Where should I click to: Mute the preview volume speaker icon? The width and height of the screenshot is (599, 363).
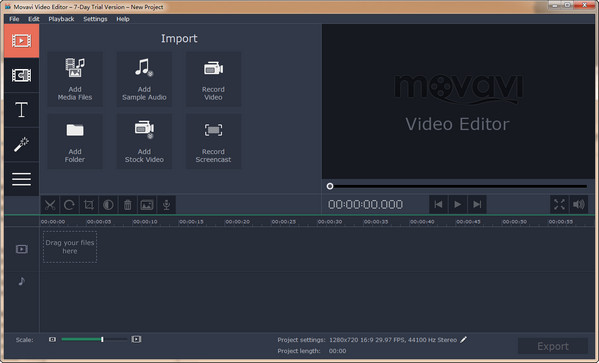tap(579, 204)
